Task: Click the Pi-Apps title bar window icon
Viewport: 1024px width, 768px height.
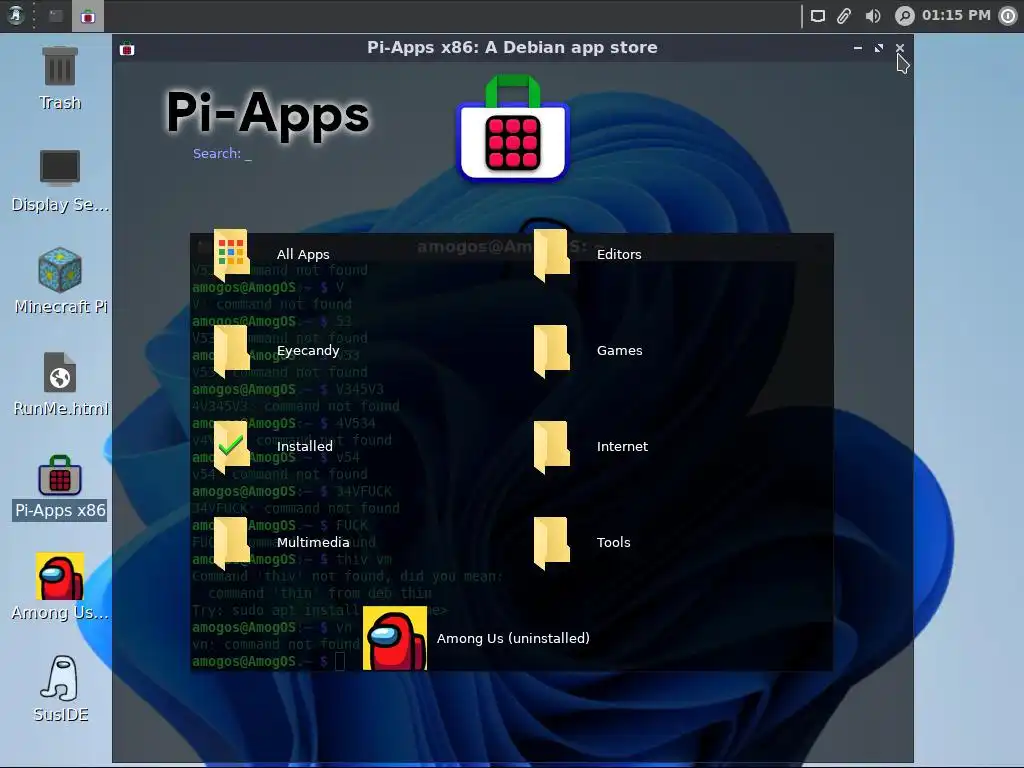Action: pos(127,48)
